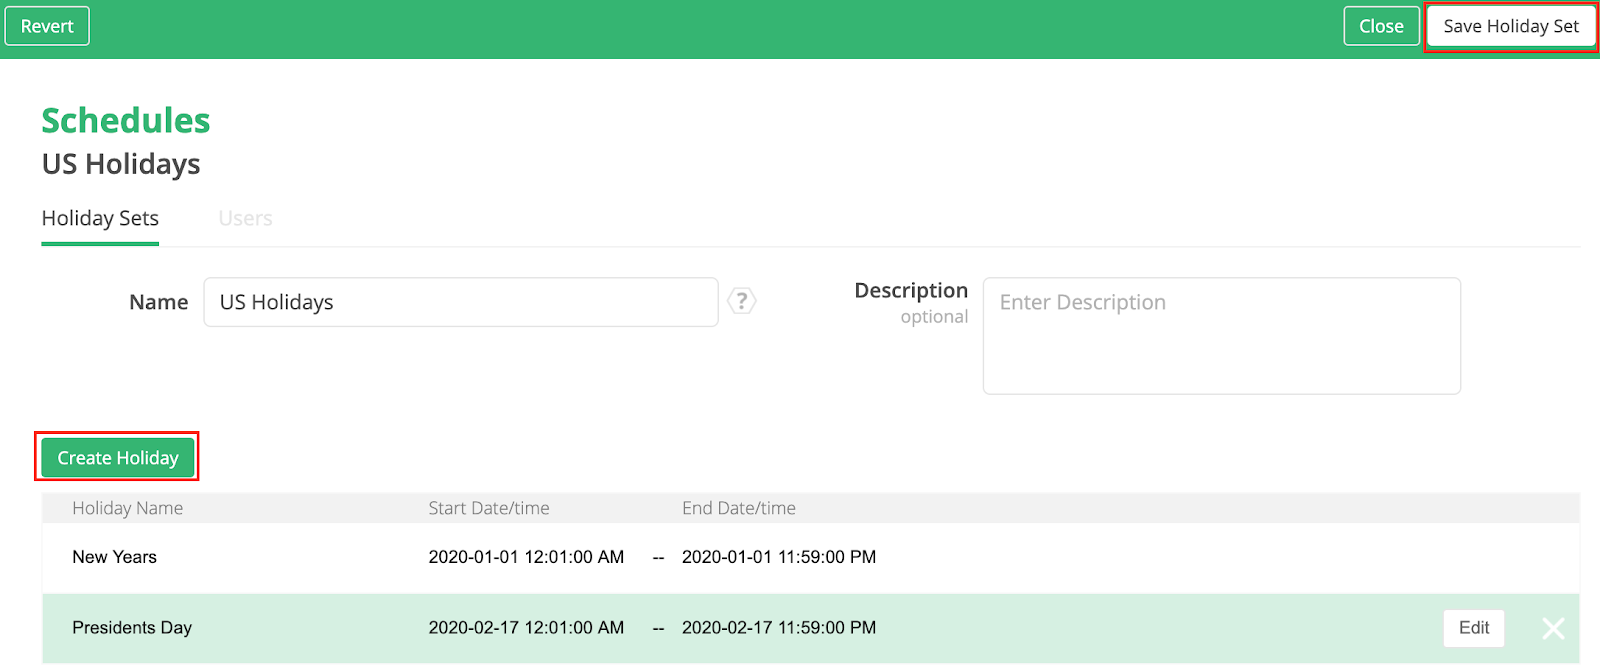Select the Presidents Day holiday name
The width and height of the screenshot is (1600, 672).
[x=132, y=628]
